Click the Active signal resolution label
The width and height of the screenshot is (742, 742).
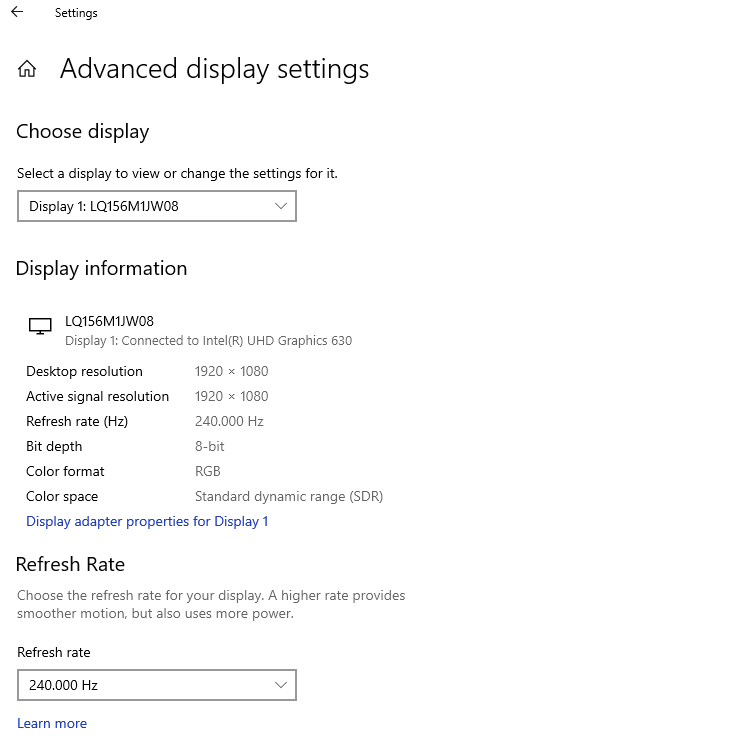[97, 396]
